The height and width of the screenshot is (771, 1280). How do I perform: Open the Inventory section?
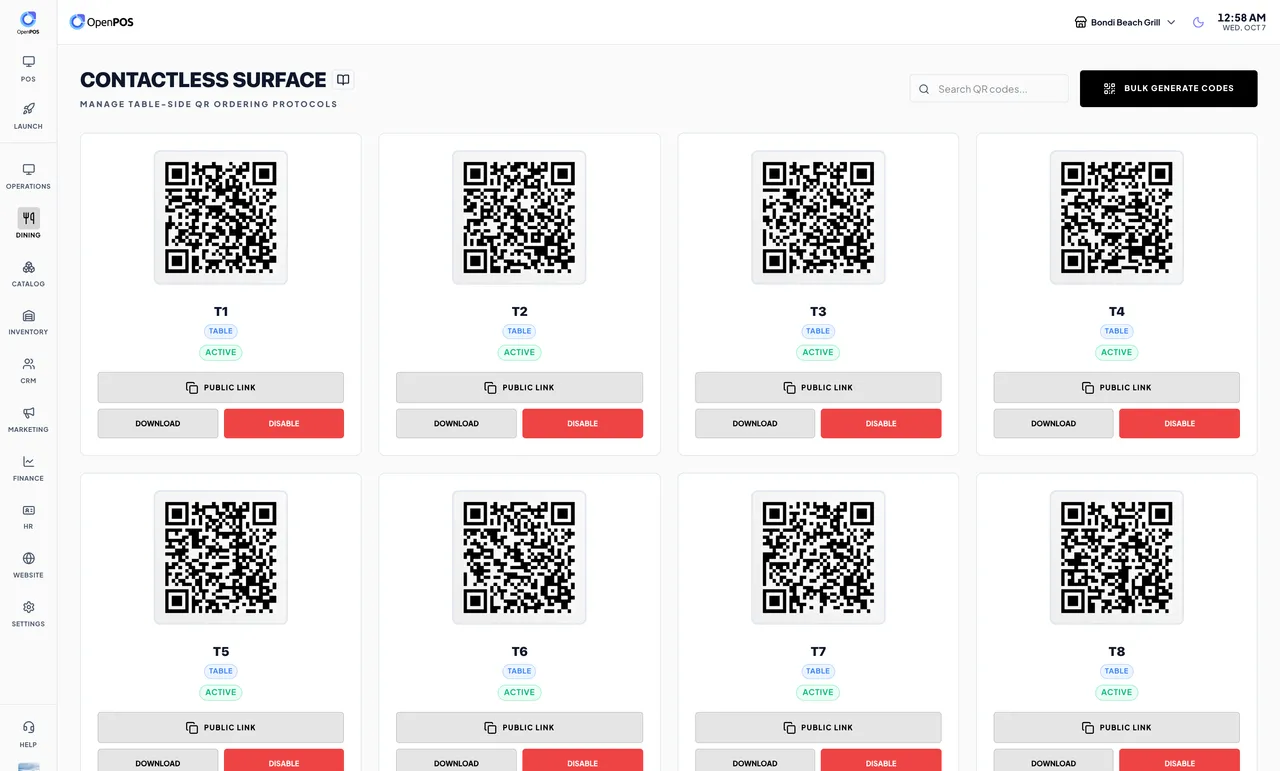click(x=28, y=321)
